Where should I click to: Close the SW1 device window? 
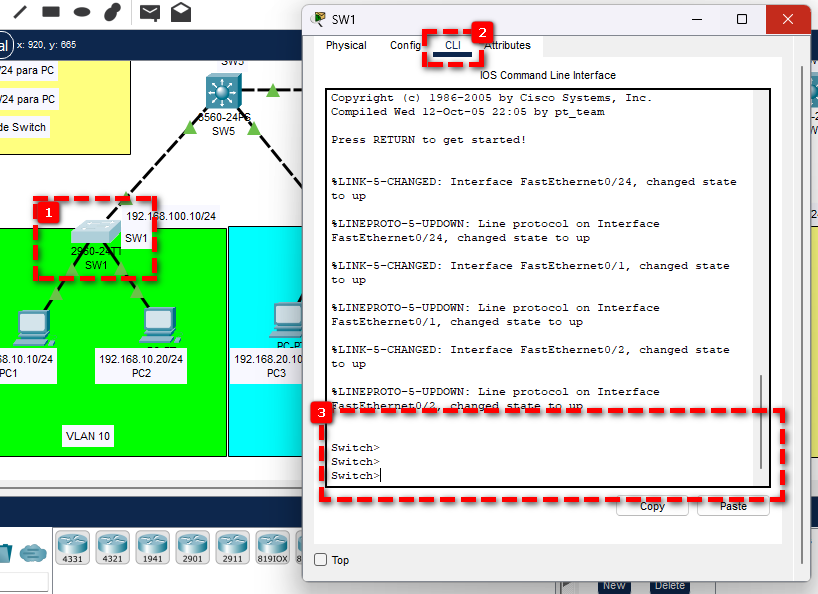(x=788, y=19)
